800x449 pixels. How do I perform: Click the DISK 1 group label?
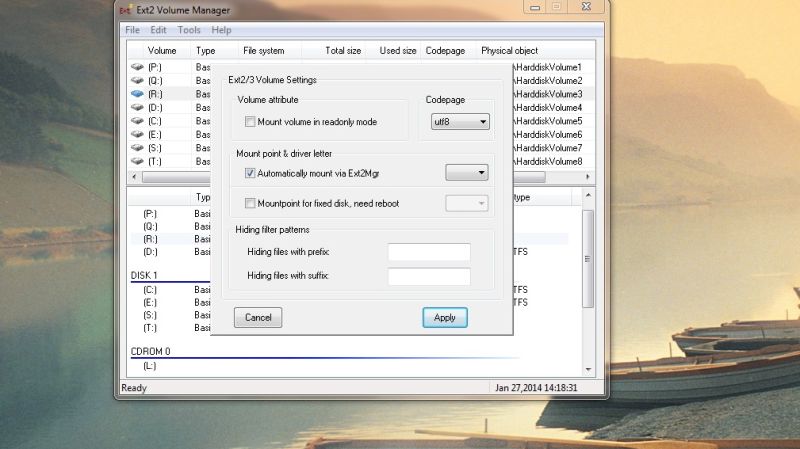click(x=144, y=276)
